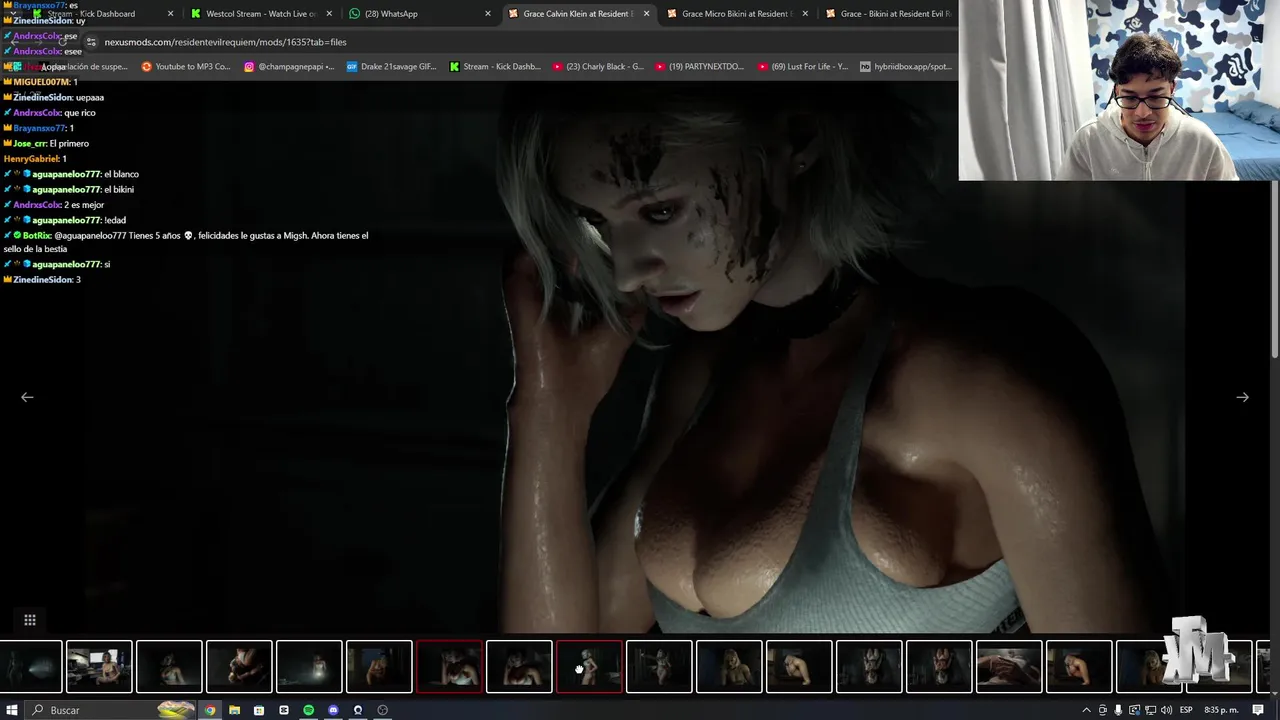Screen dimensions: 1280x720
Task: Close the Grace Micro Bikini tab
Action: 805,14
